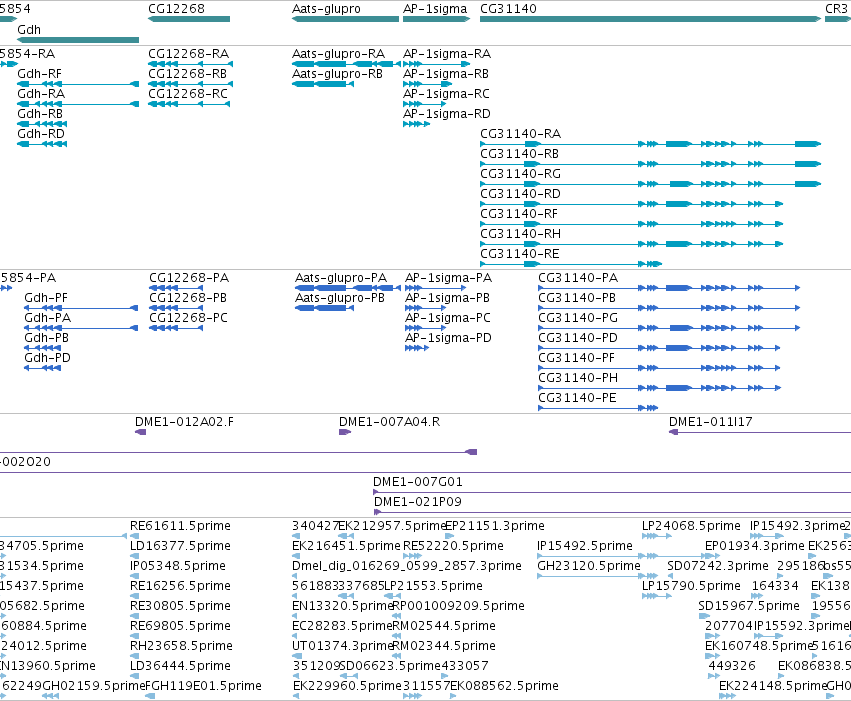Select AP-1sigma-RA transcript label
The image size is (851, 701).
point(447,54)
